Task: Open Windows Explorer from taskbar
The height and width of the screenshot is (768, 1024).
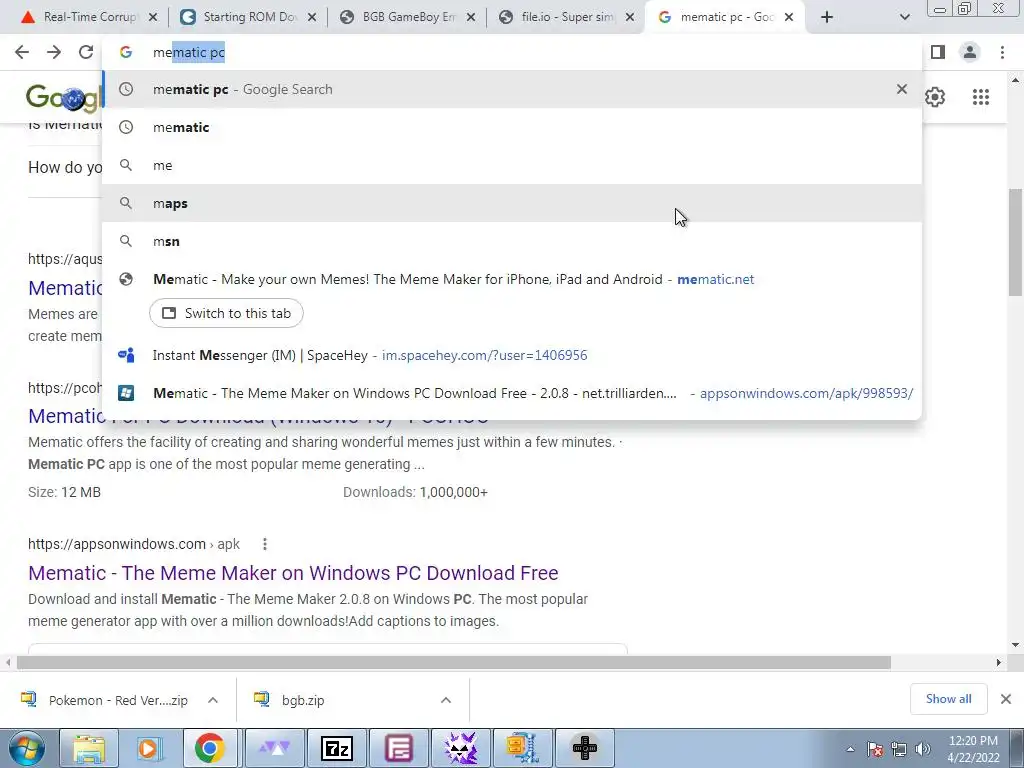Action: [x=89, y=748]
